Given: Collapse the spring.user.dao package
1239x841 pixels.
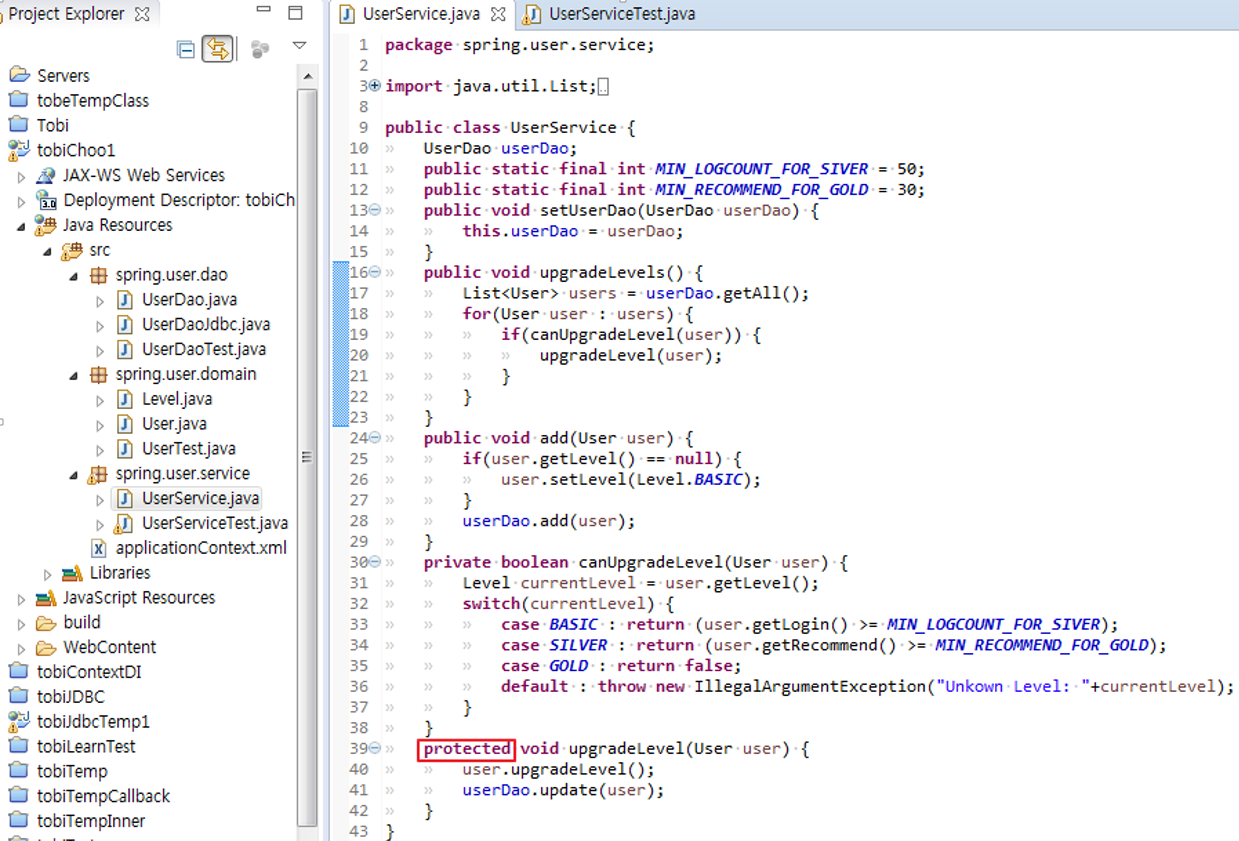Looking at the screenshot, I should click(x=74, y=276).
